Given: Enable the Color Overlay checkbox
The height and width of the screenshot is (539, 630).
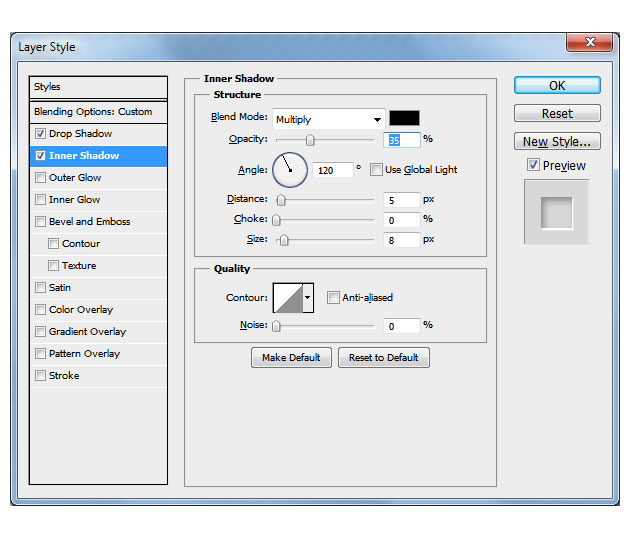Looking at the screenshot, I should [40, 310].
